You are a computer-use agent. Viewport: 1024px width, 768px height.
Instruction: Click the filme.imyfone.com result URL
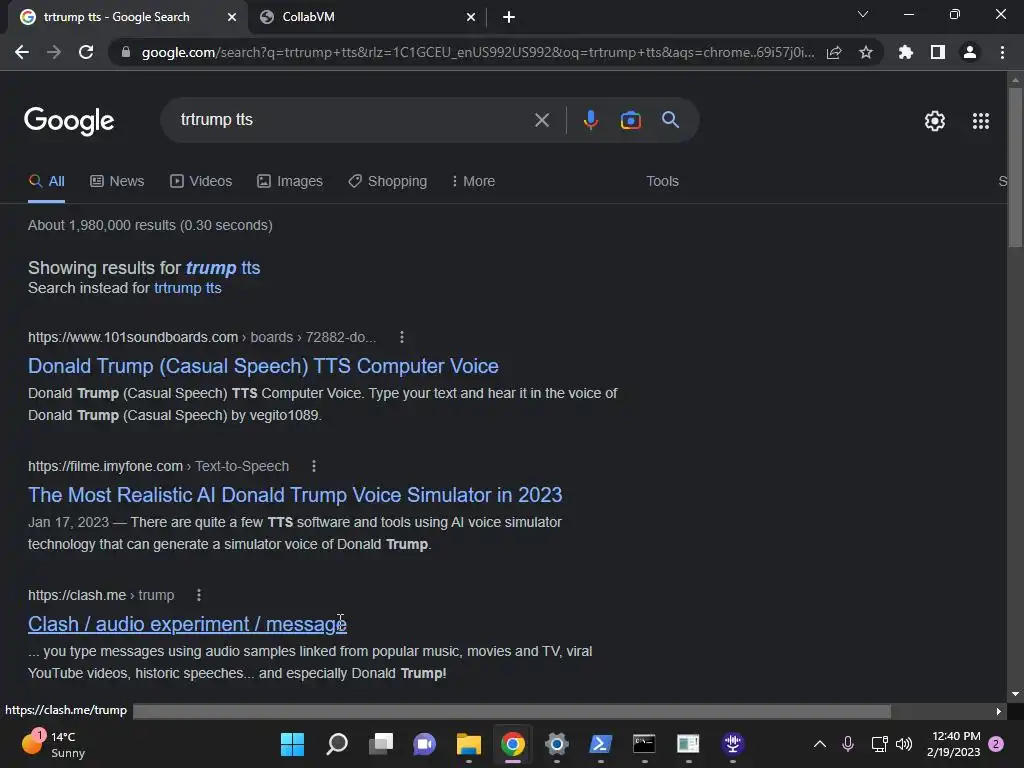(x=158, y=466)
